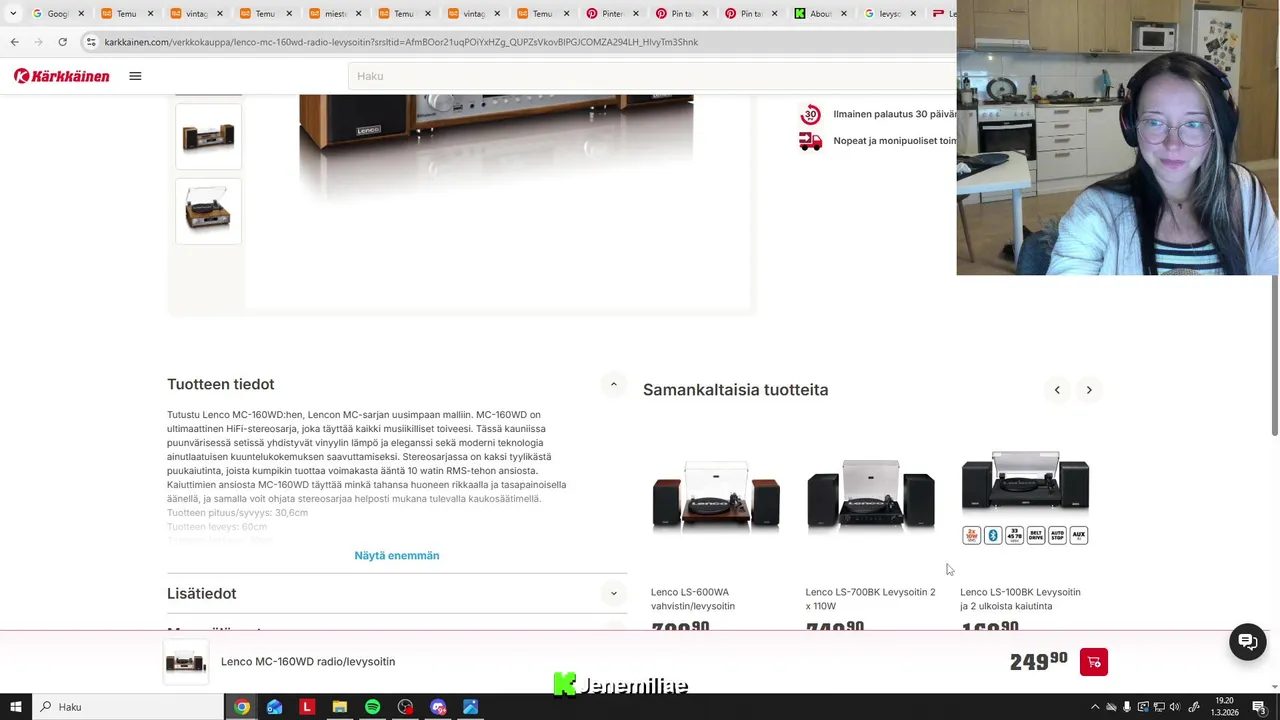
Task: Click the 30-day return icon
Action: [x=810, y=114]
